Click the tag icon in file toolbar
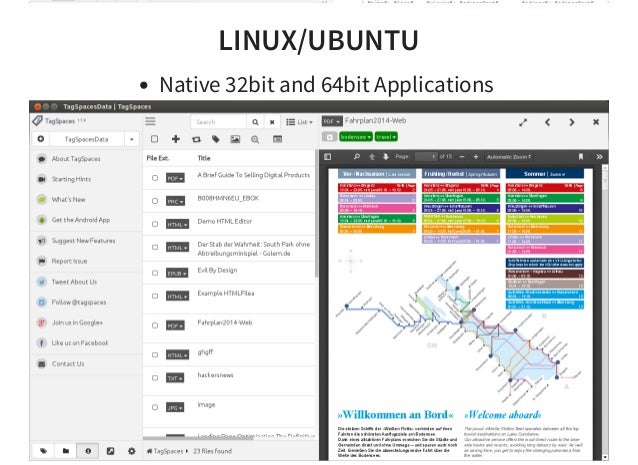This screenshot has height=465, width=638. coord(215,139)
